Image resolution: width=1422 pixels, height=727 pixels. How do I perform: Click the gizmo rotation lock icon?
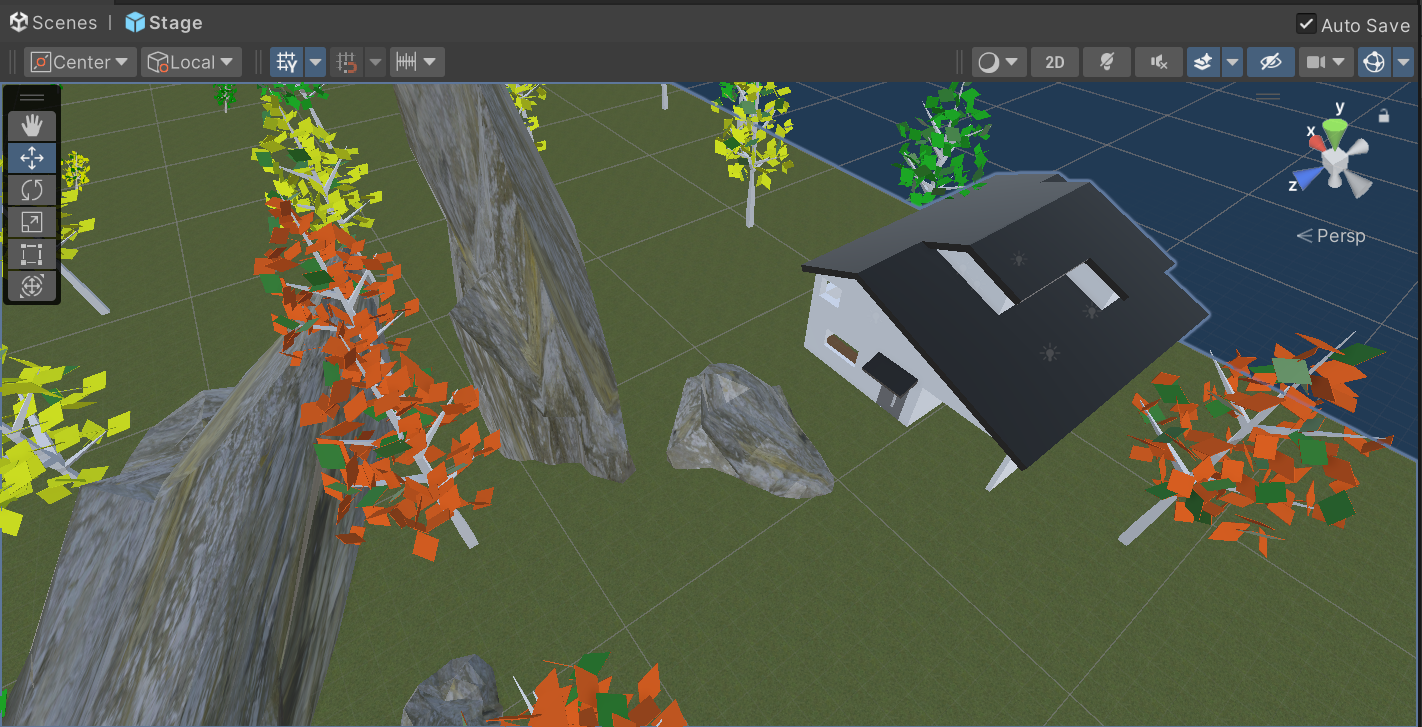pos(1384,116)
